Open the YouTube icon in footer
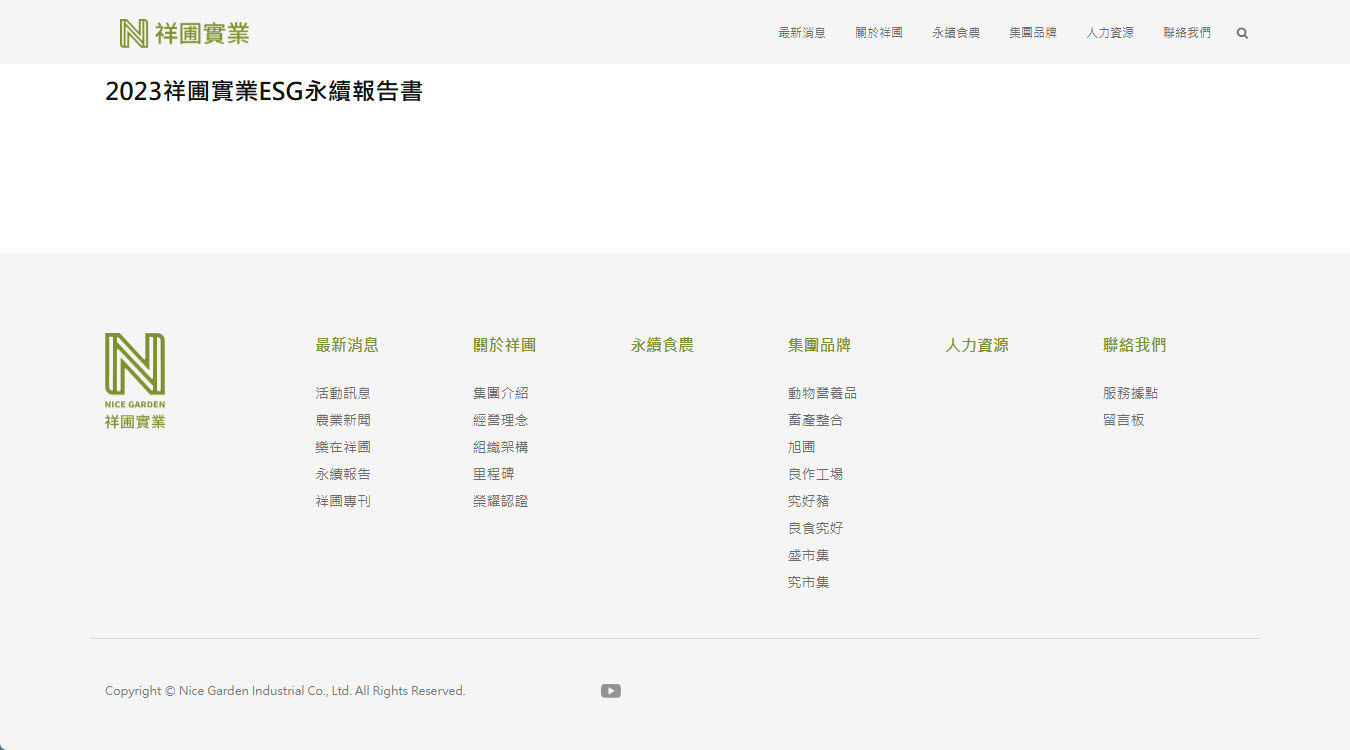 [x=611, y=691]
